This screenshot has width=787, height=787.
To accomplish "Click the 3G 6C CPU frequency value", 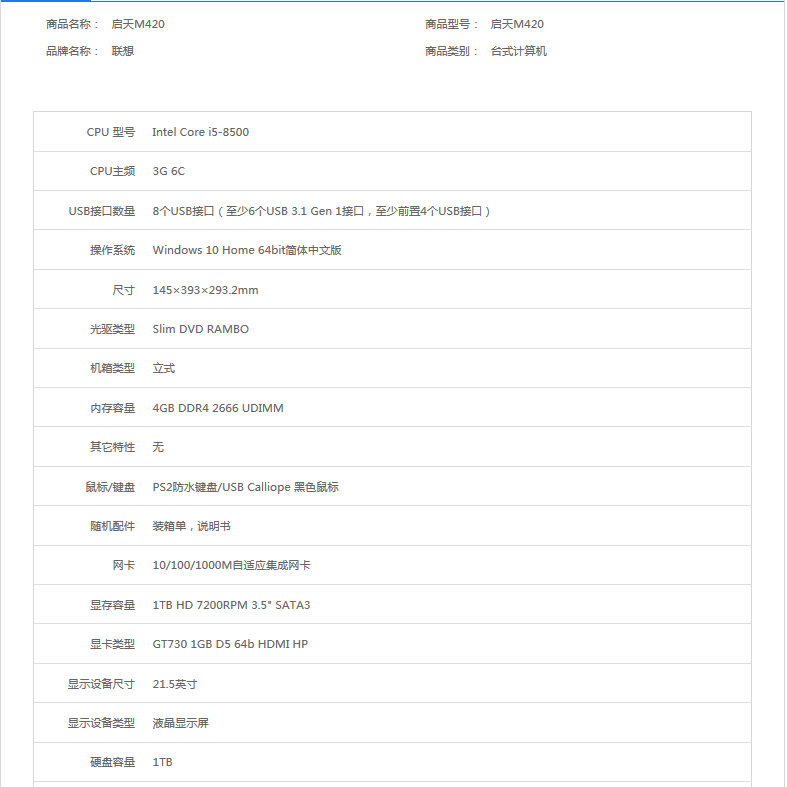I will (168, 171).
